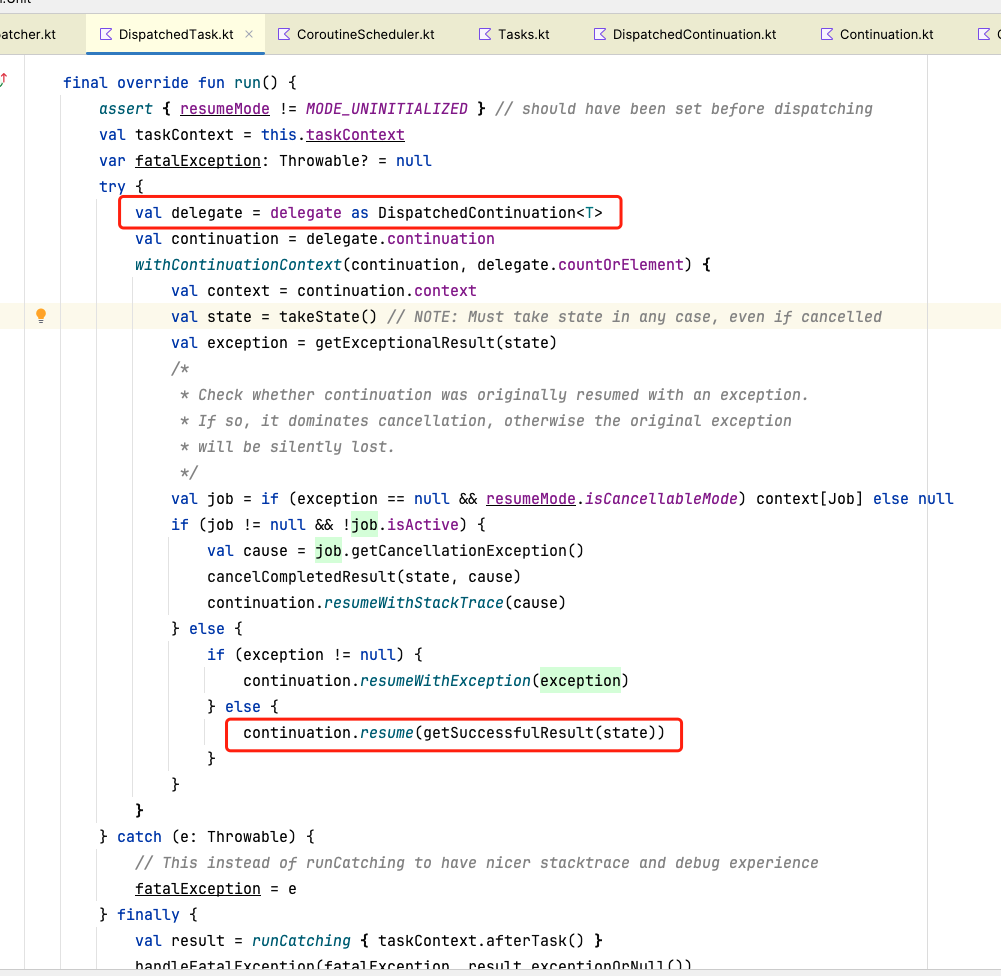Click the yellow lightbulb quick-fix icon
The width and height of the screenshot is (1001, 976).
coord(41,316)
